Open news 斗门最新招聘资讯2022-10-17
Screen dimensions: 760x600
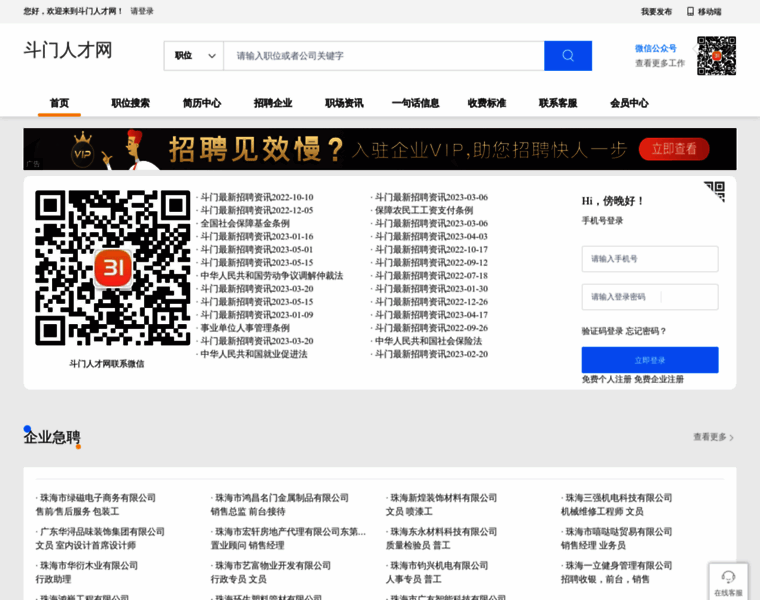tap(431, 250)
